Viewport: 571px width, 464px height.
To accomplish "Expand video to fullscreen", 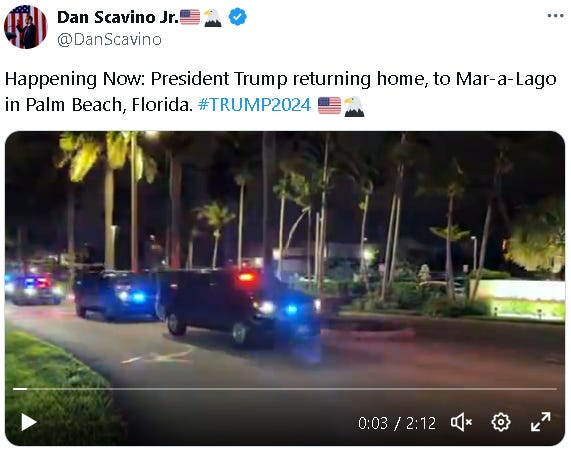I will [540, 422].
